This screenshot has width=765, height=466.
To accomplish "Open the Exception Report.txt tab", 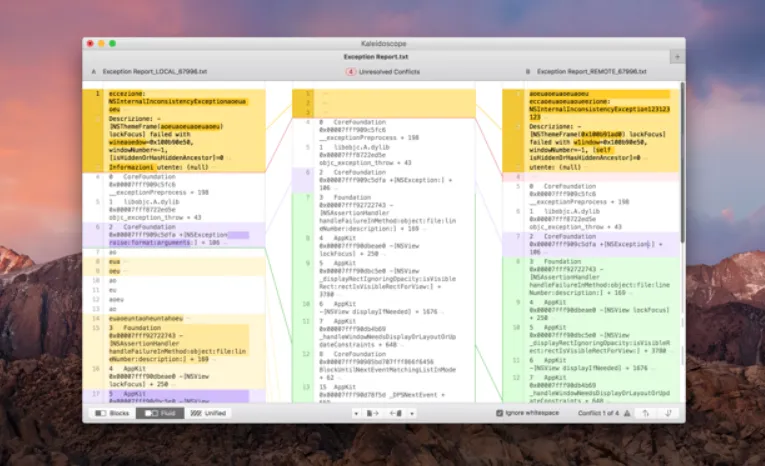I will (x=376, y=57).
